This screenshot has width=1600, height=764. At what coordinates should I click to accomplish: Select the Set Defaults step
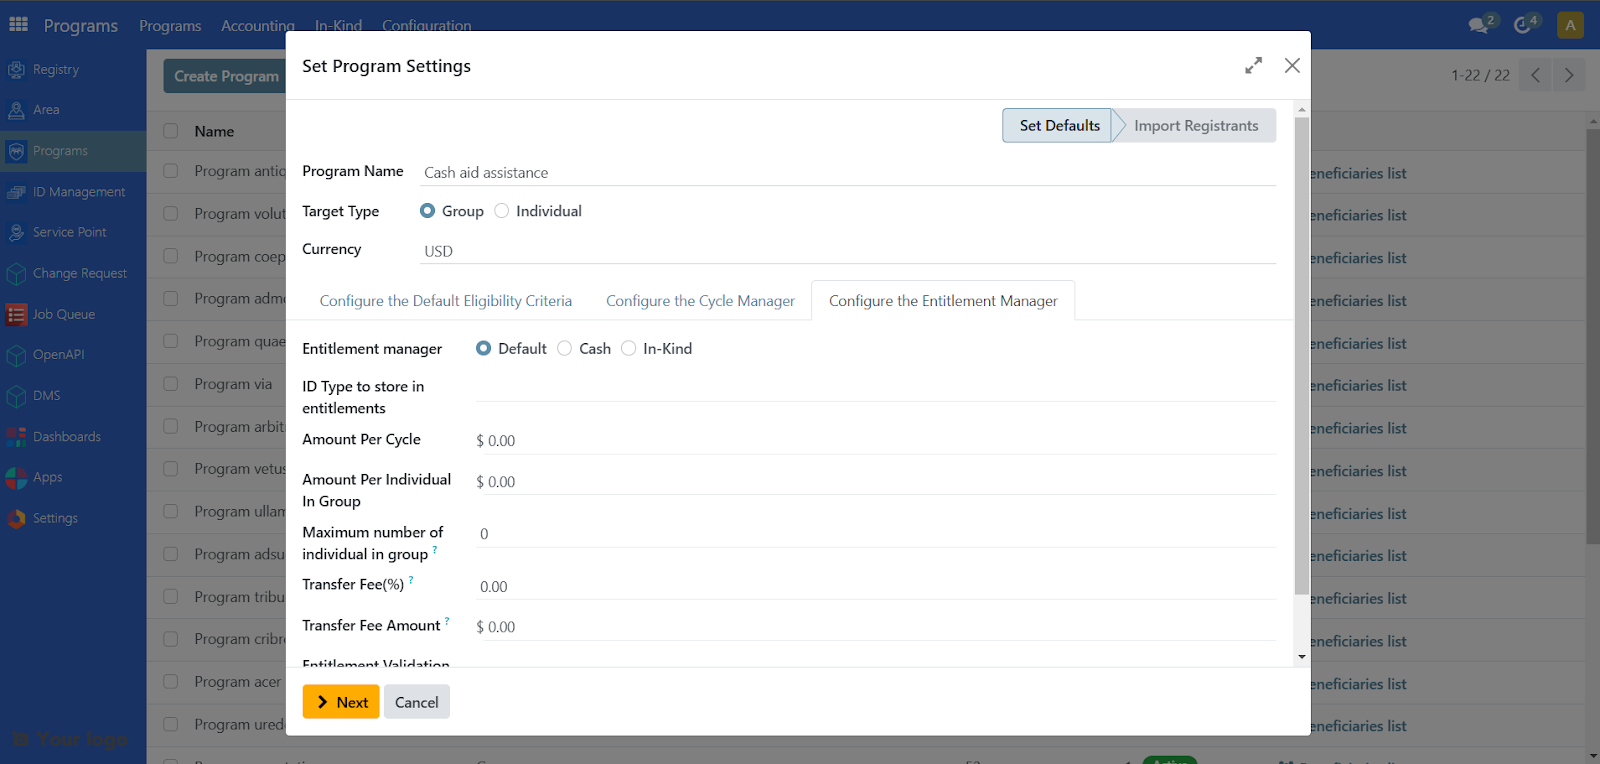pos(1059,126)
